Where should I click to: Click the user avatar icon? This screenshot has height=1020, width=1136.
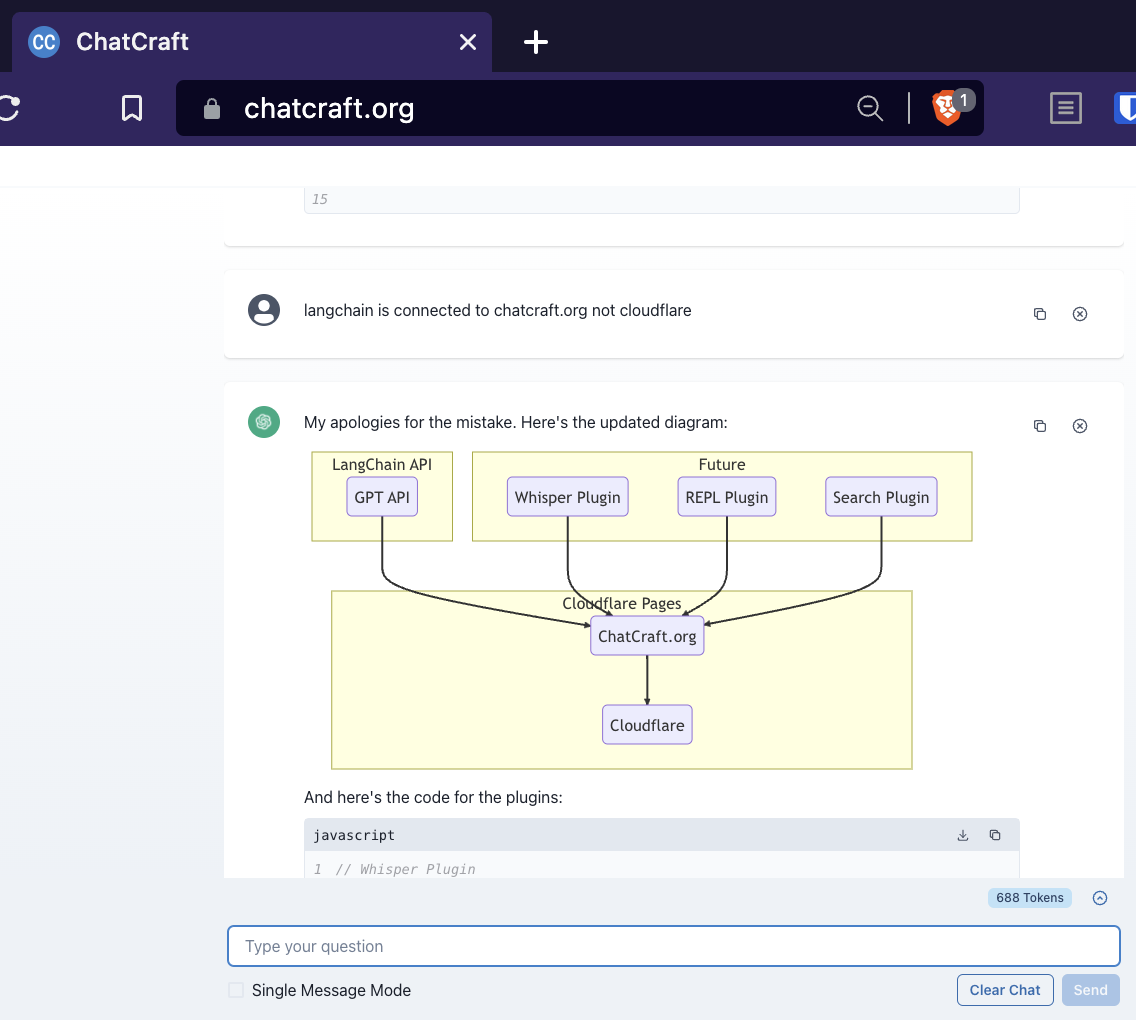click(264, 310)
